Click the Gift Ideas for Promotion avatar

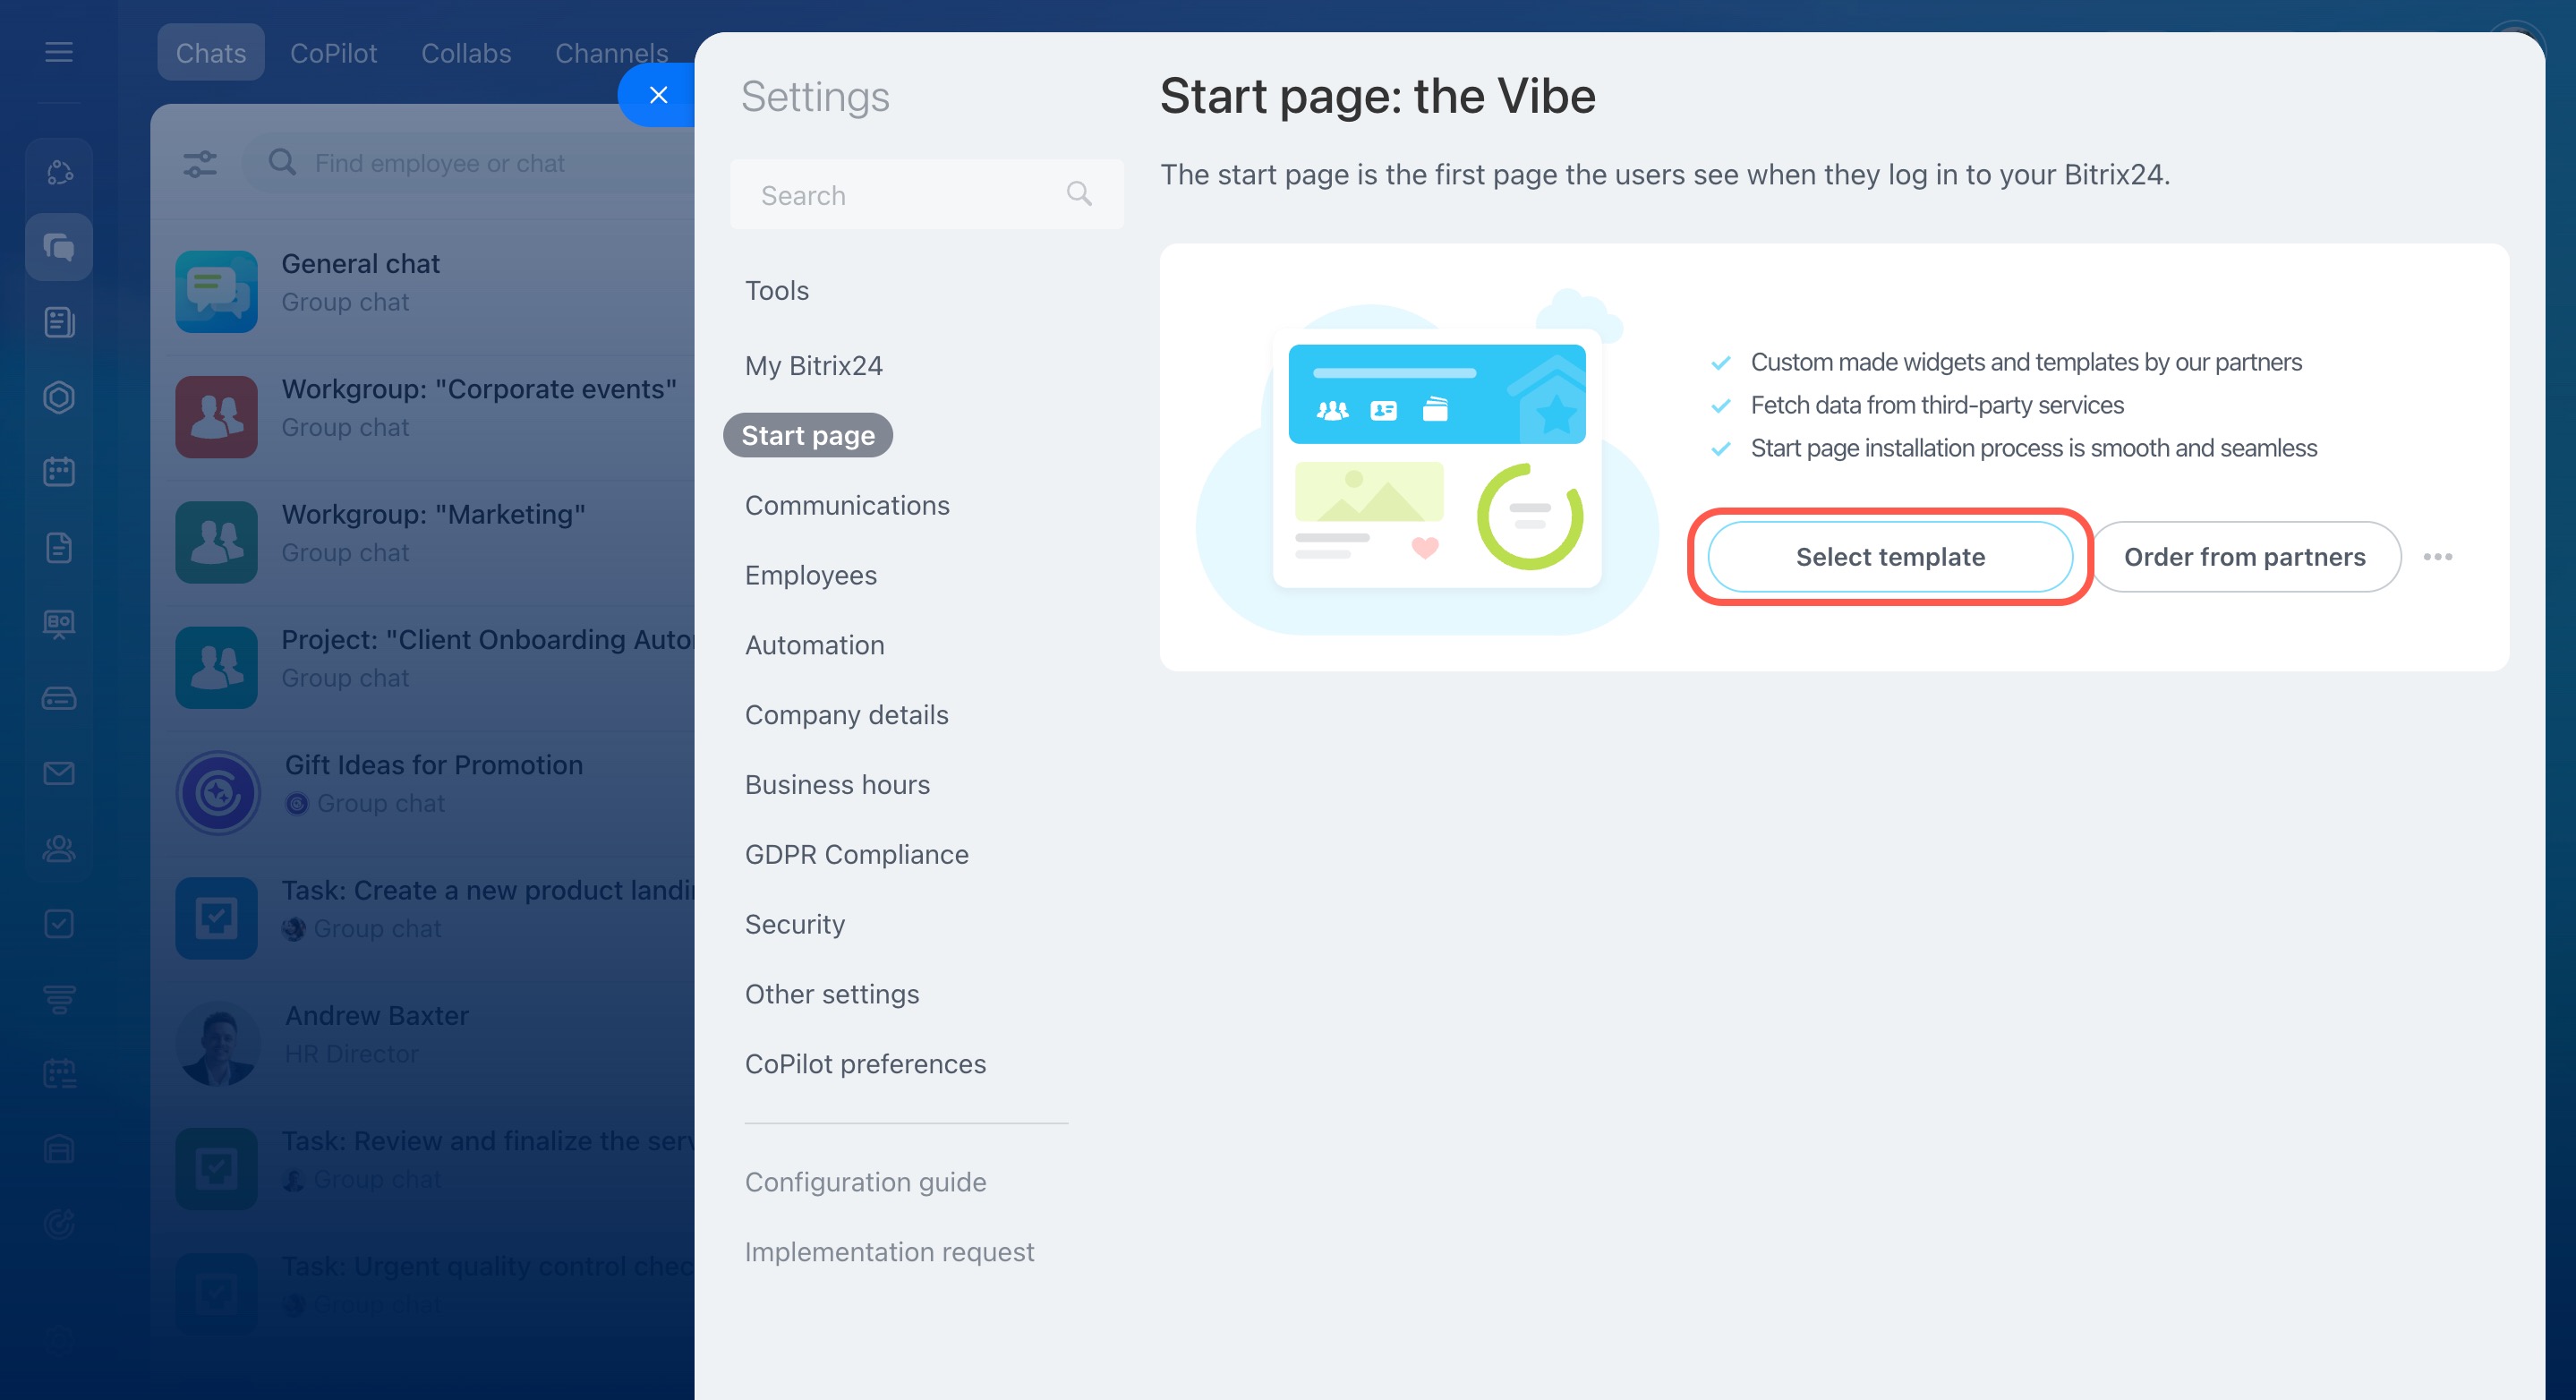[218, 793]
